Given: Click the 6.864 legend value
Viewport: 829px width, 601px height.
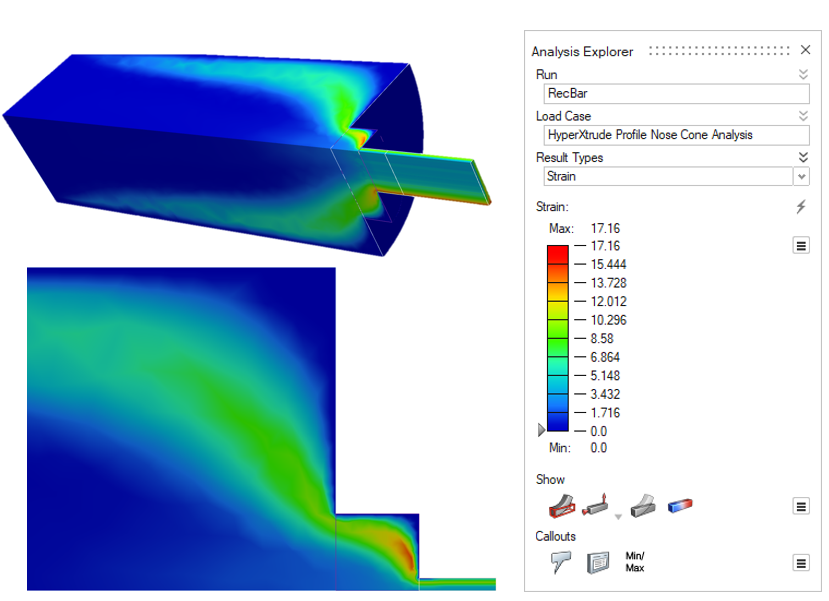Looking at the screenshot, I should [x=605, y=357].
